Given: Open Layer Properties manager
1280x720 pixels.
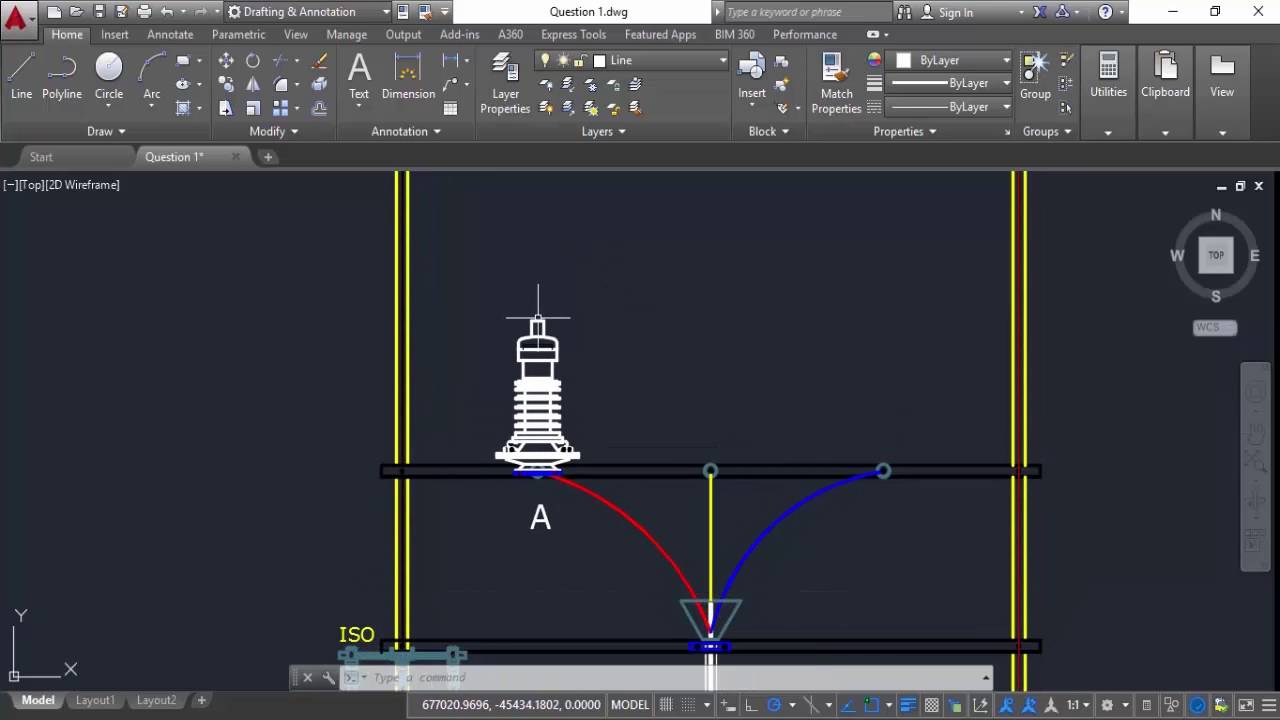Looking at the screenshot, I should click(x=505, y=84).
